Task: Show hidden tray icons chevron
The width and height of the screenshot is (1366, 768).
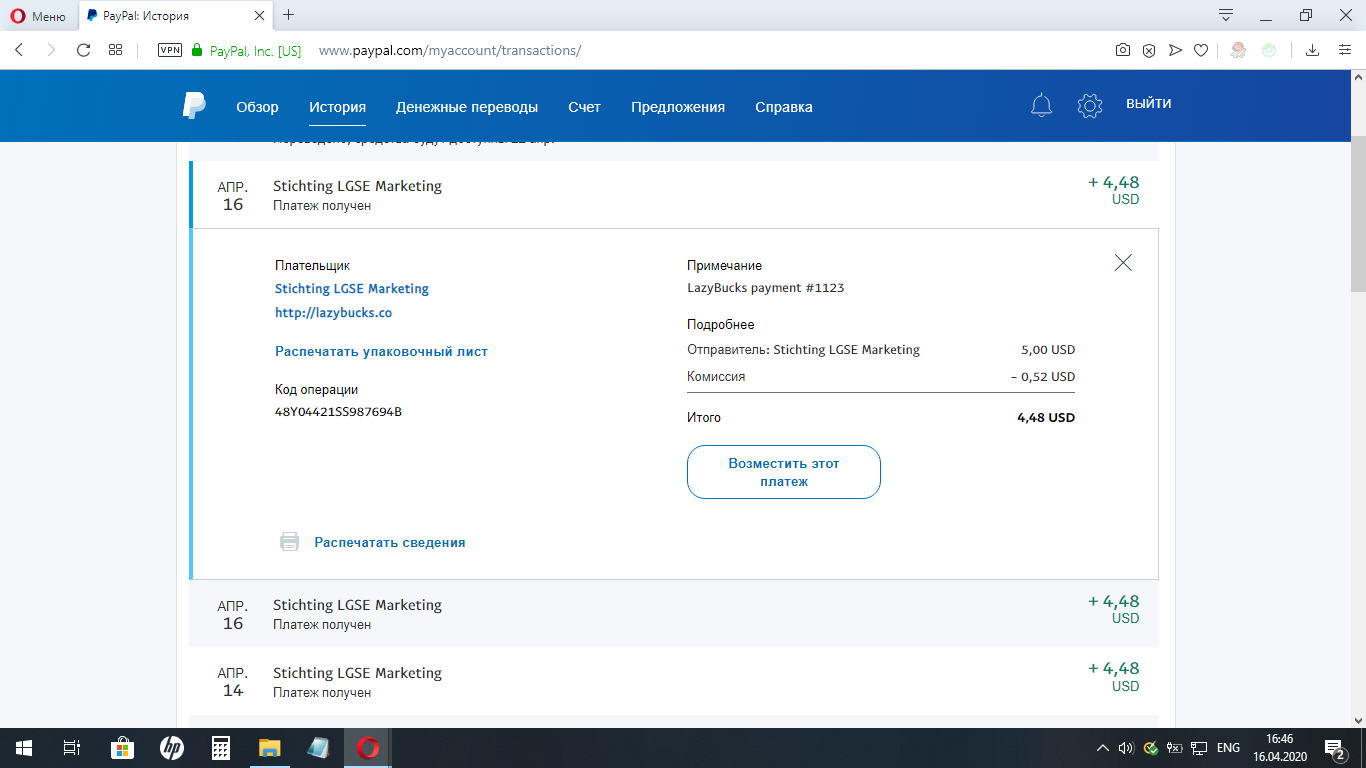Action: pos(1103,748)
